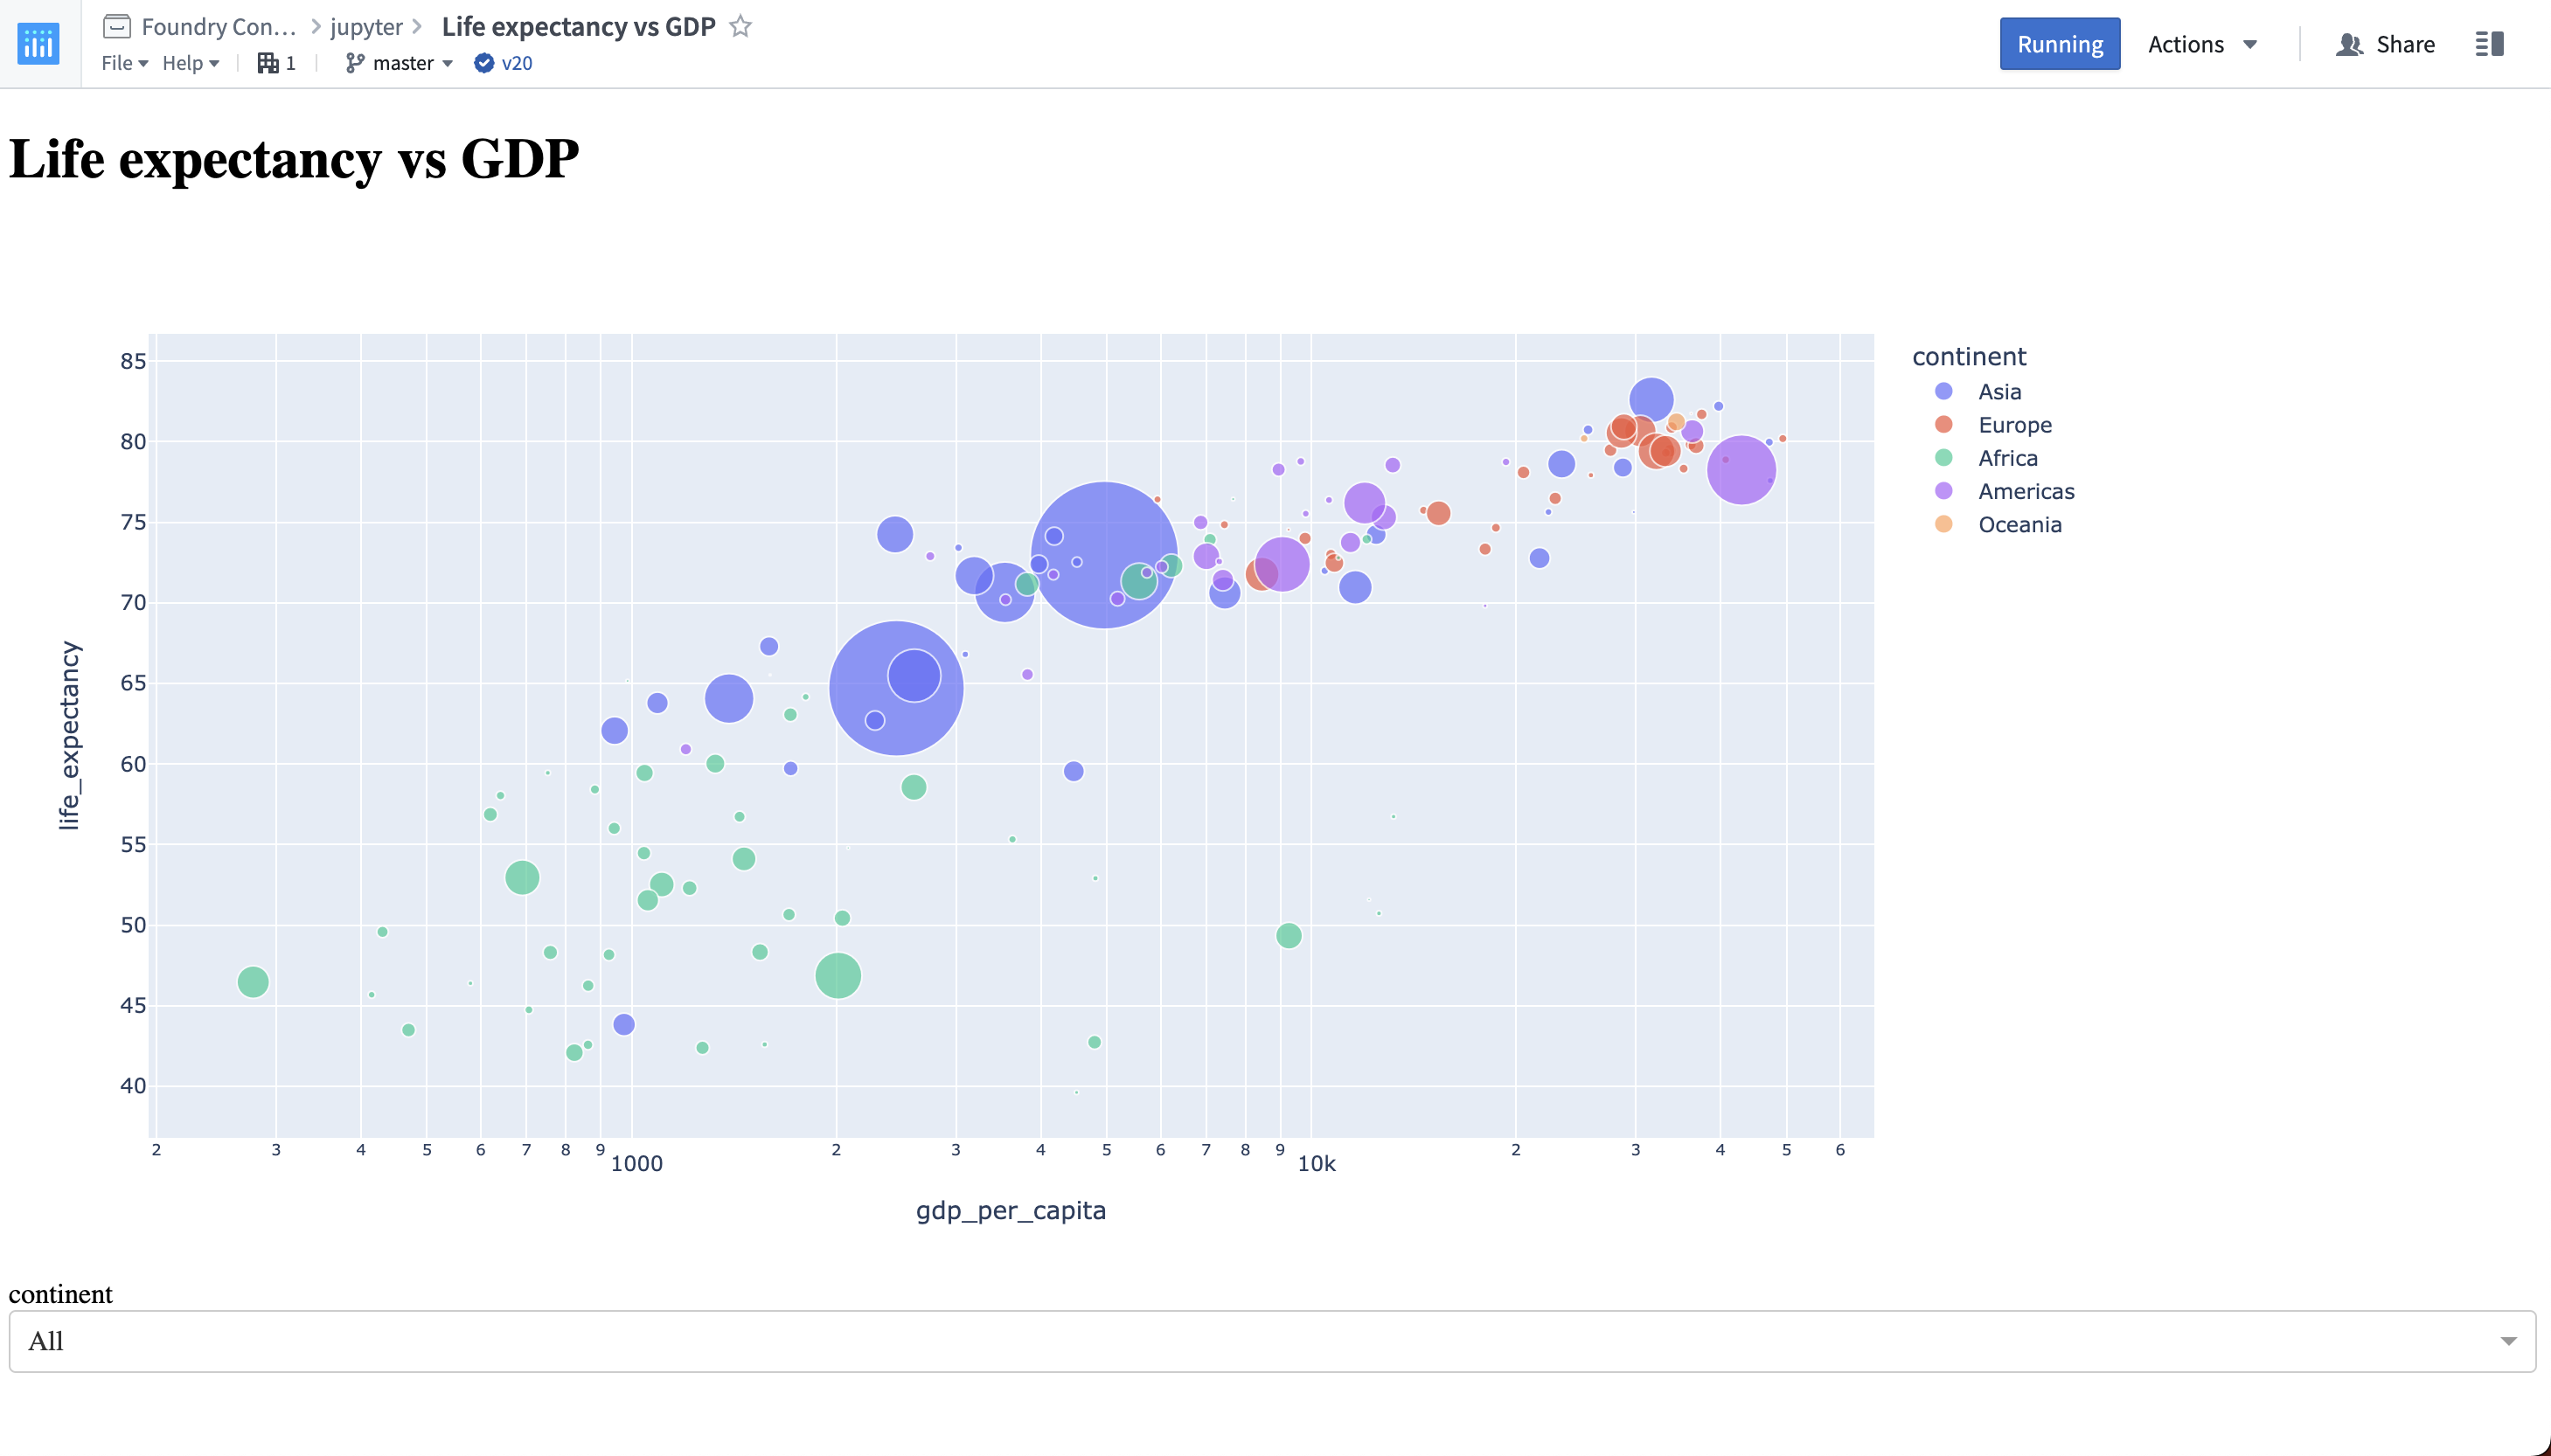Click the 10k x-axis tick label
Image resolution: width=2551 pixels, height=1456 pixels.
coord(1316,1164)
